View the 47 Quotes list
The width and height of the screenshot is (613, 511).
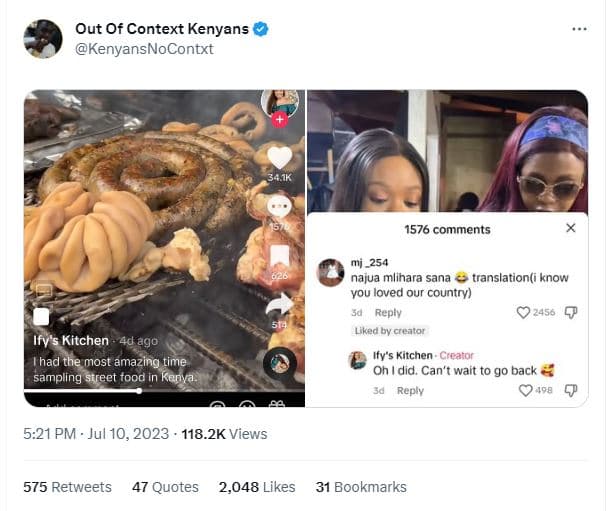pos(165,487)
